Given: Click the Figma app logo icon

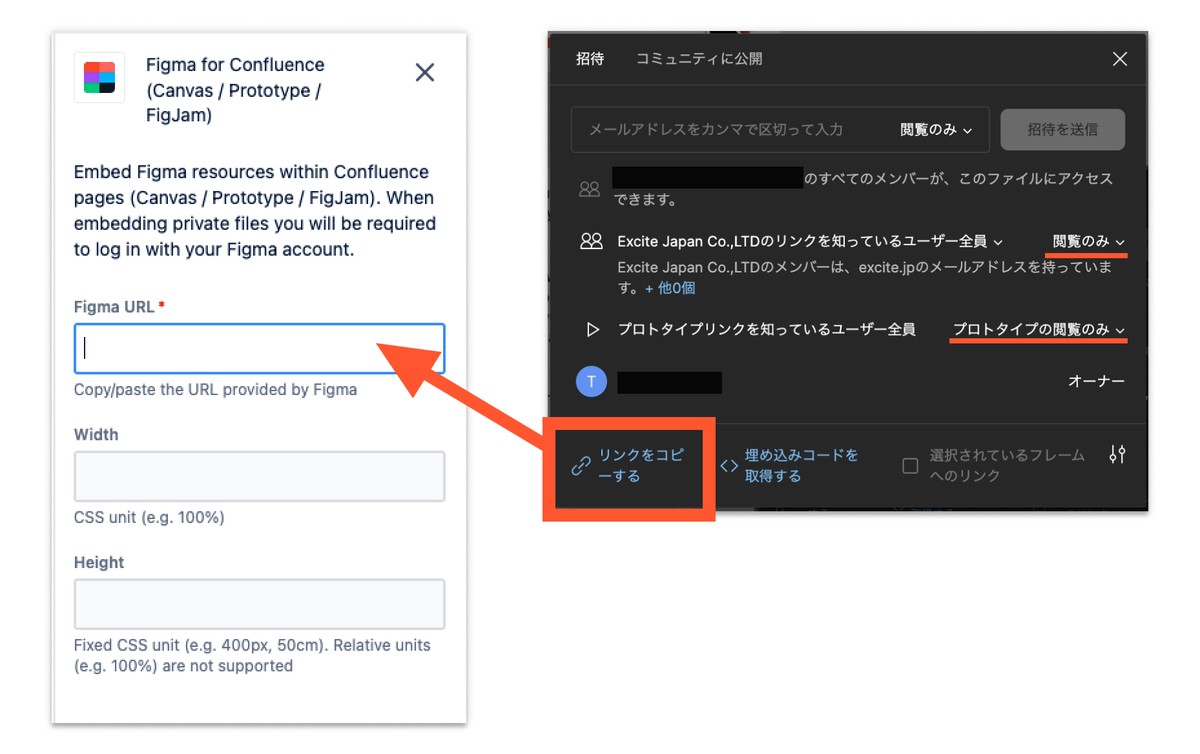Looking at the screenshot, I should [99, 77].
